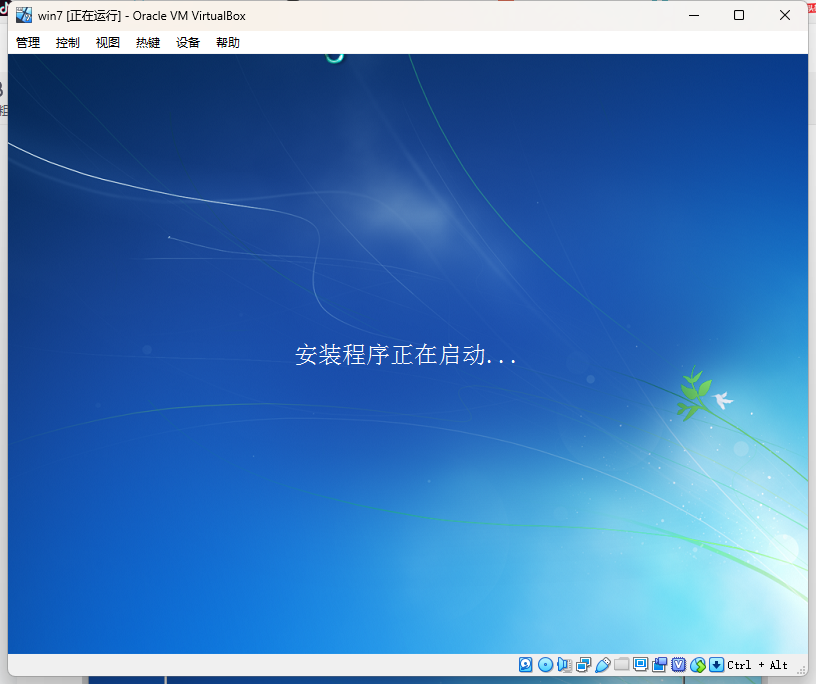
Task: Click the drag-and-drop status icon
Action: (659, 664)
